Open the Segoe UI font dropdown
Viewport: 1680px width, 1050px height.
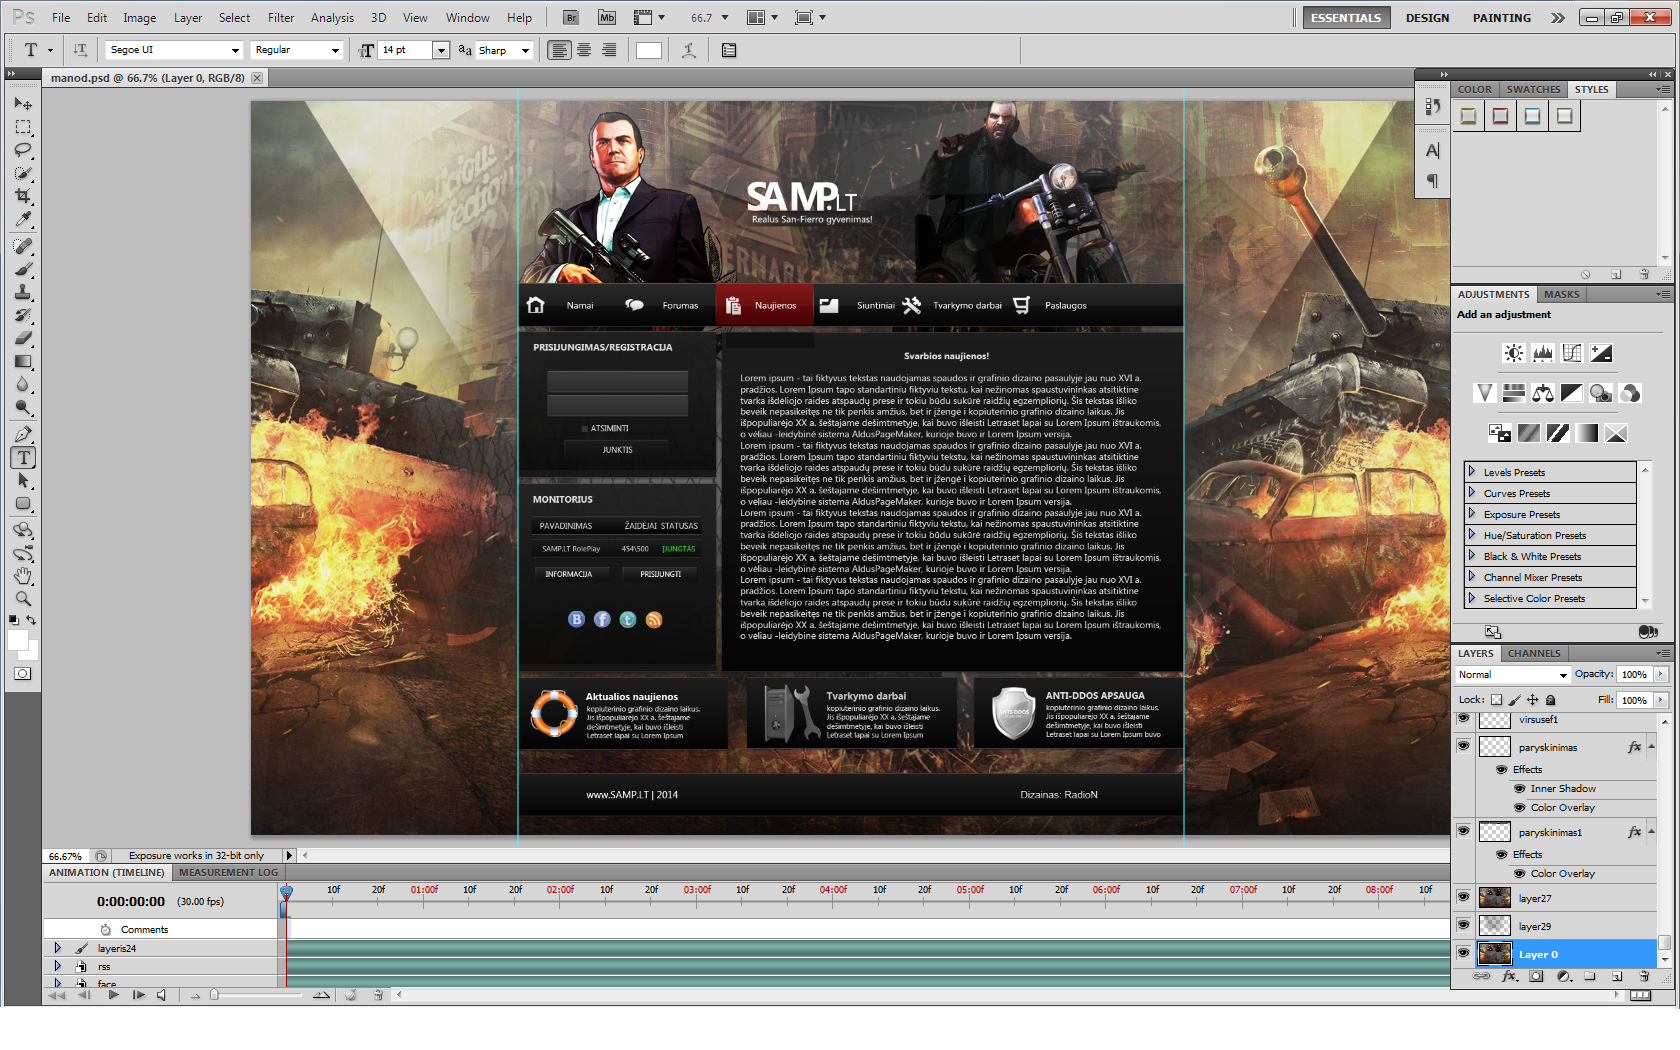(x=175, y=50)
